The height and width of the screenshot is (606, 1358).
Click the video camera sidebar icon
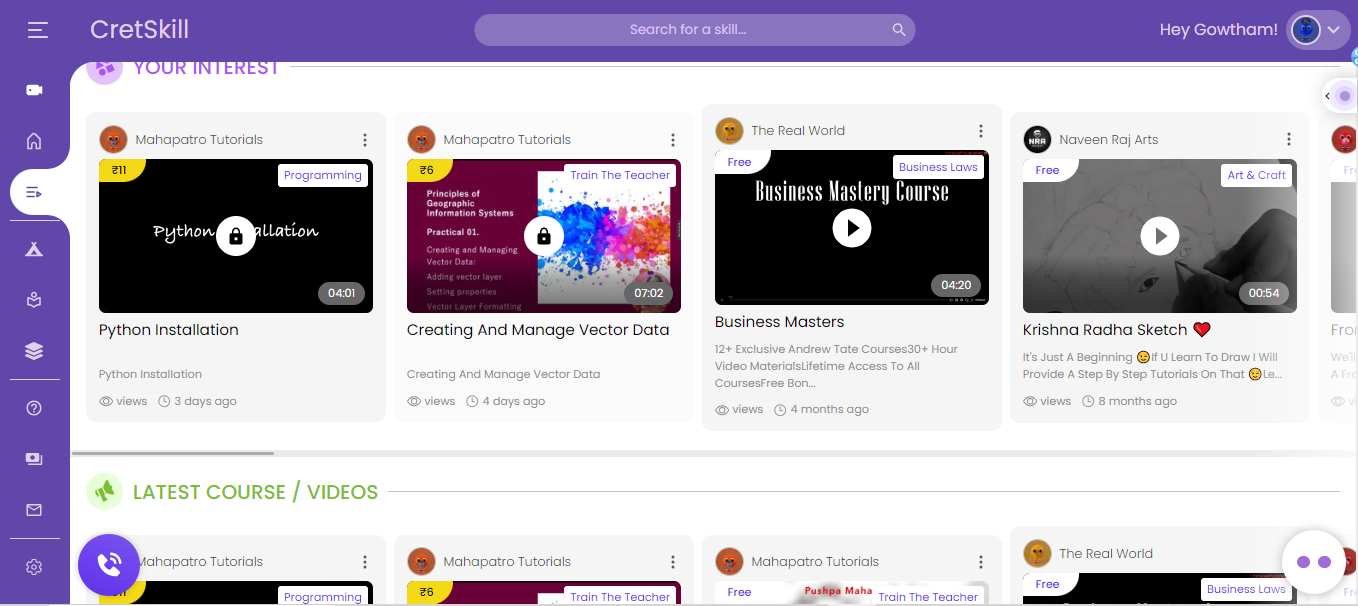pos(34,90)
